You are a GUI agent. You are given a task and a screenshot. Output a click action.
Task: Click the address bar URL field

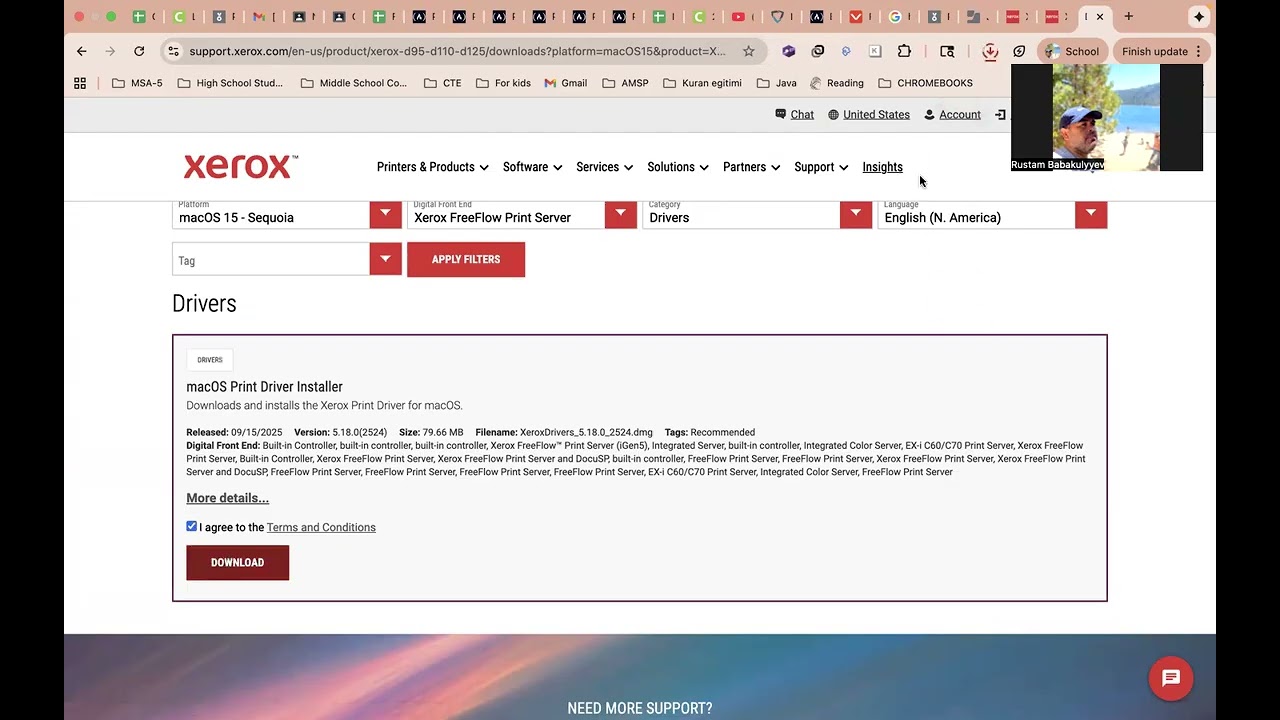[x=457, y=51]
